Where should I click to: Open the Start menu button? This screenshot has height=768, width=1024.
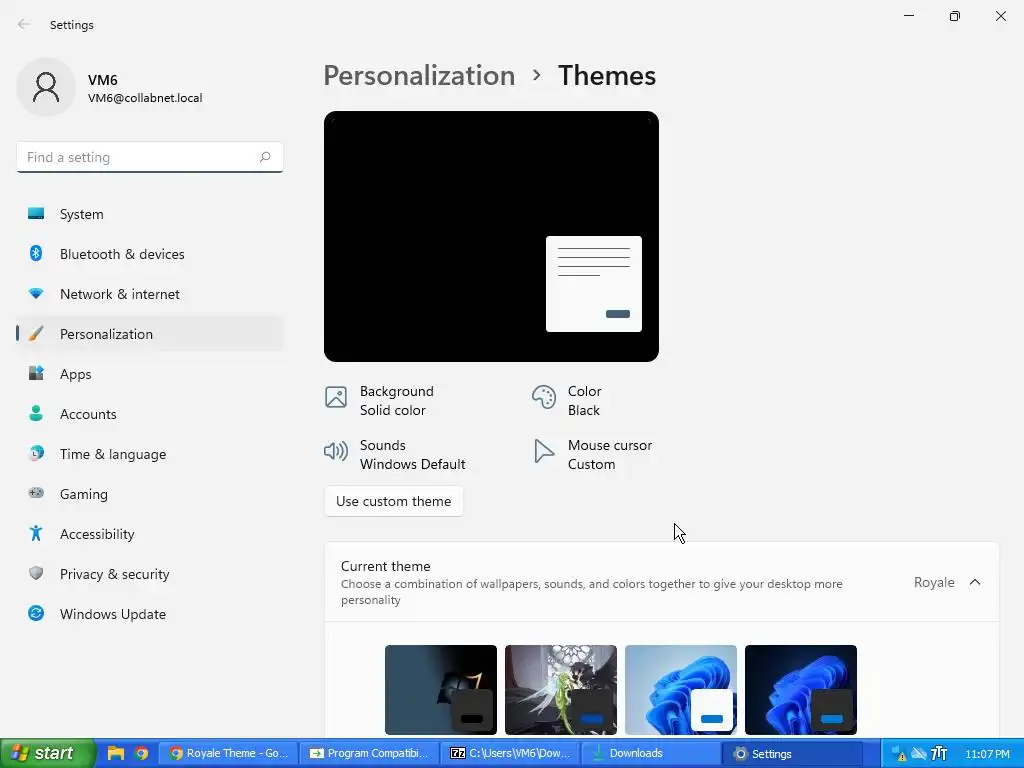click(48, 753)
